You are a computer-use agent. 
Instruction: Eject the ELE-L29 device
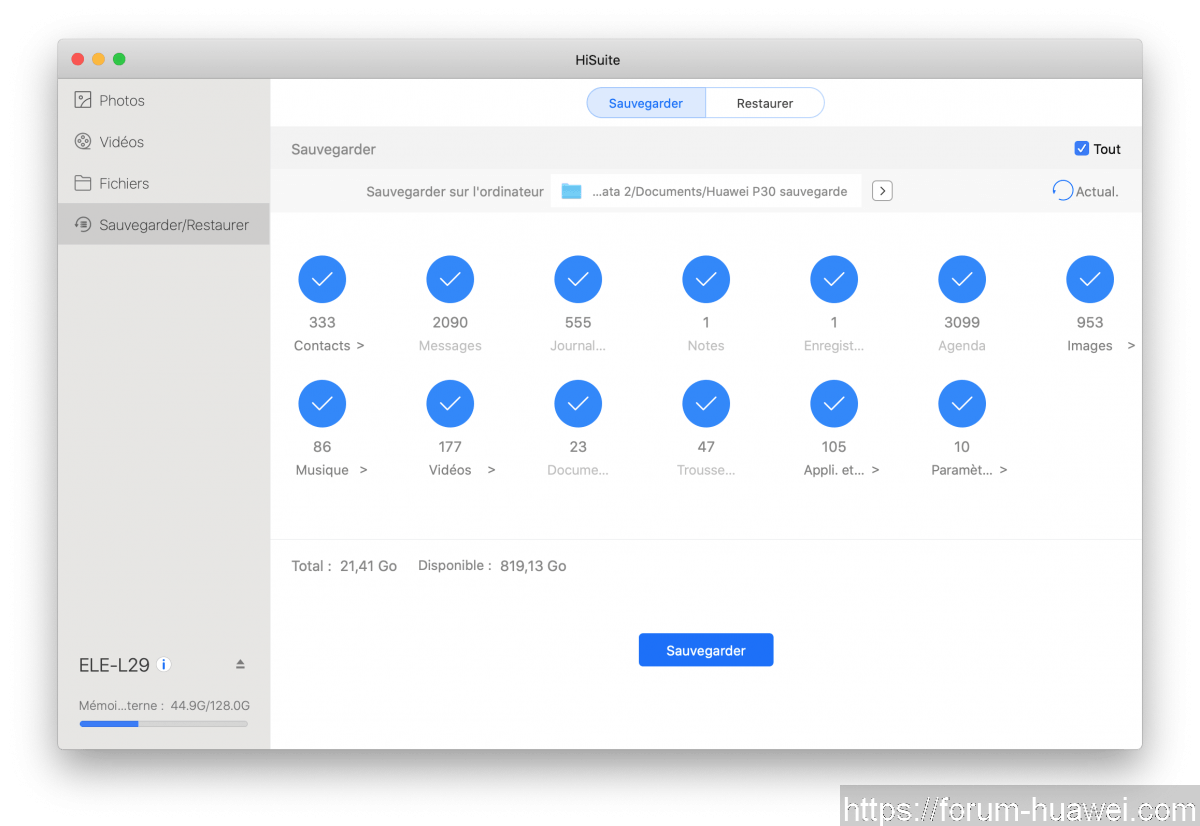click(240, 664)
